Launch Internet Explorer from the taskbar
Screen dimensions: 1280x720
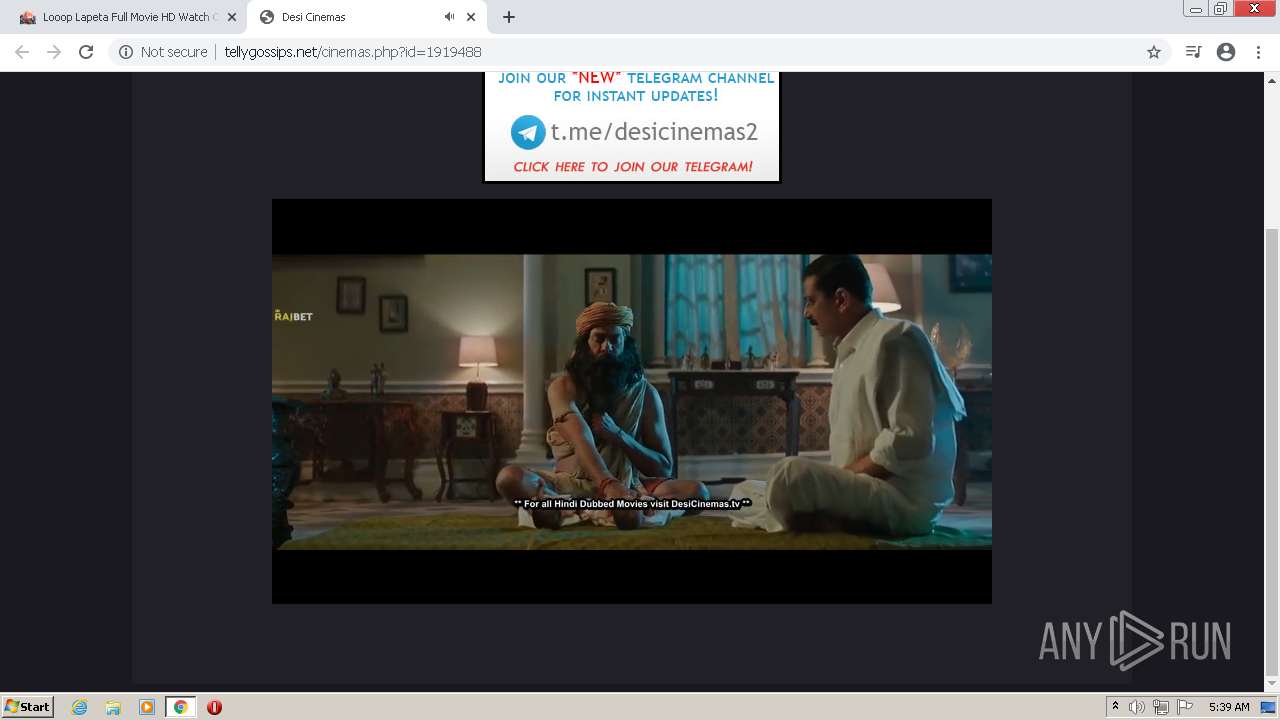point(80,707)
